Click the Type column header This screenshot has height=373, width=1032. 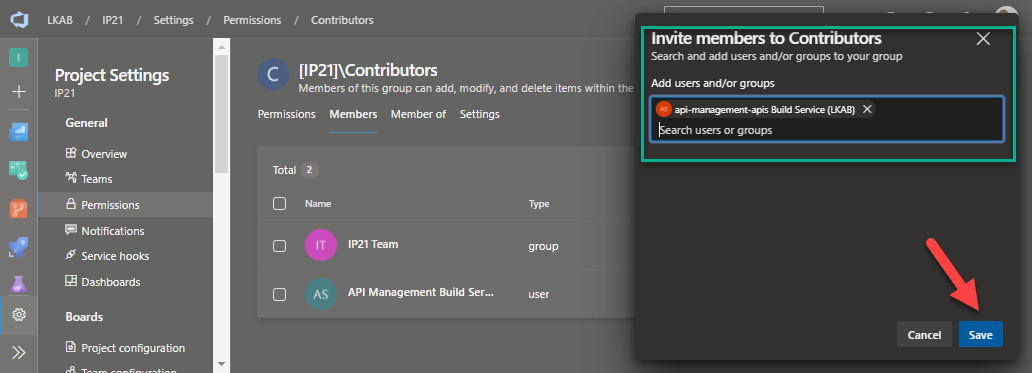click(539, 204)
